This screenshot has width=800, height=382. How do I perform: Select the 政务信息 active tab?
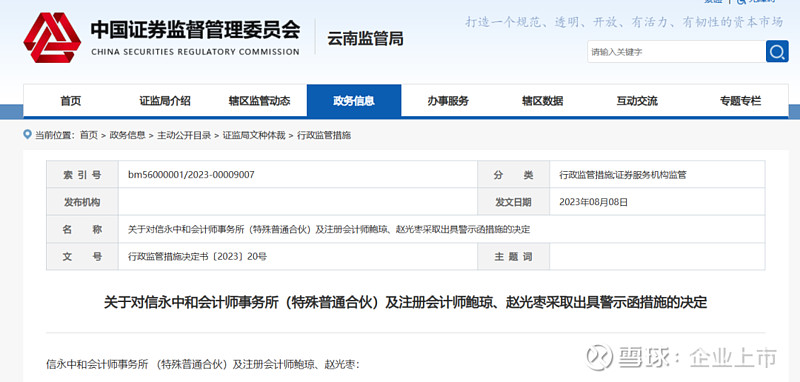pos(354,101)
